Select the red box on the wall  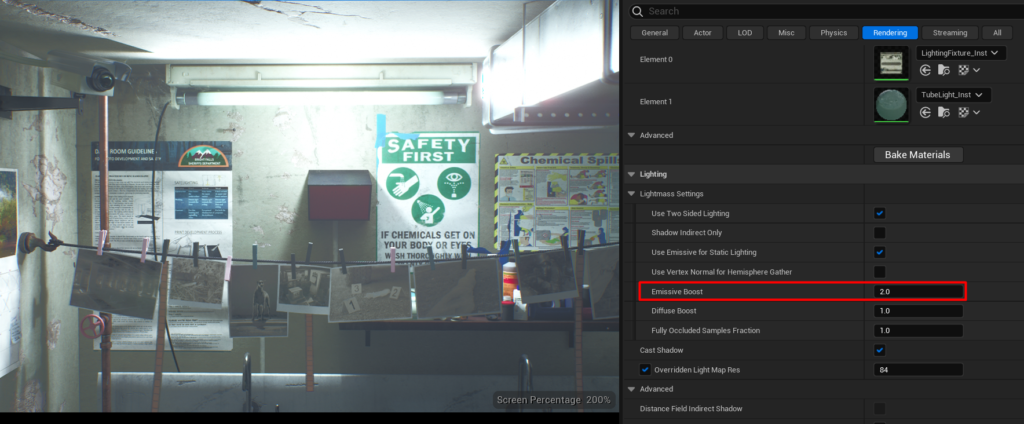click(x=340, y=195)
